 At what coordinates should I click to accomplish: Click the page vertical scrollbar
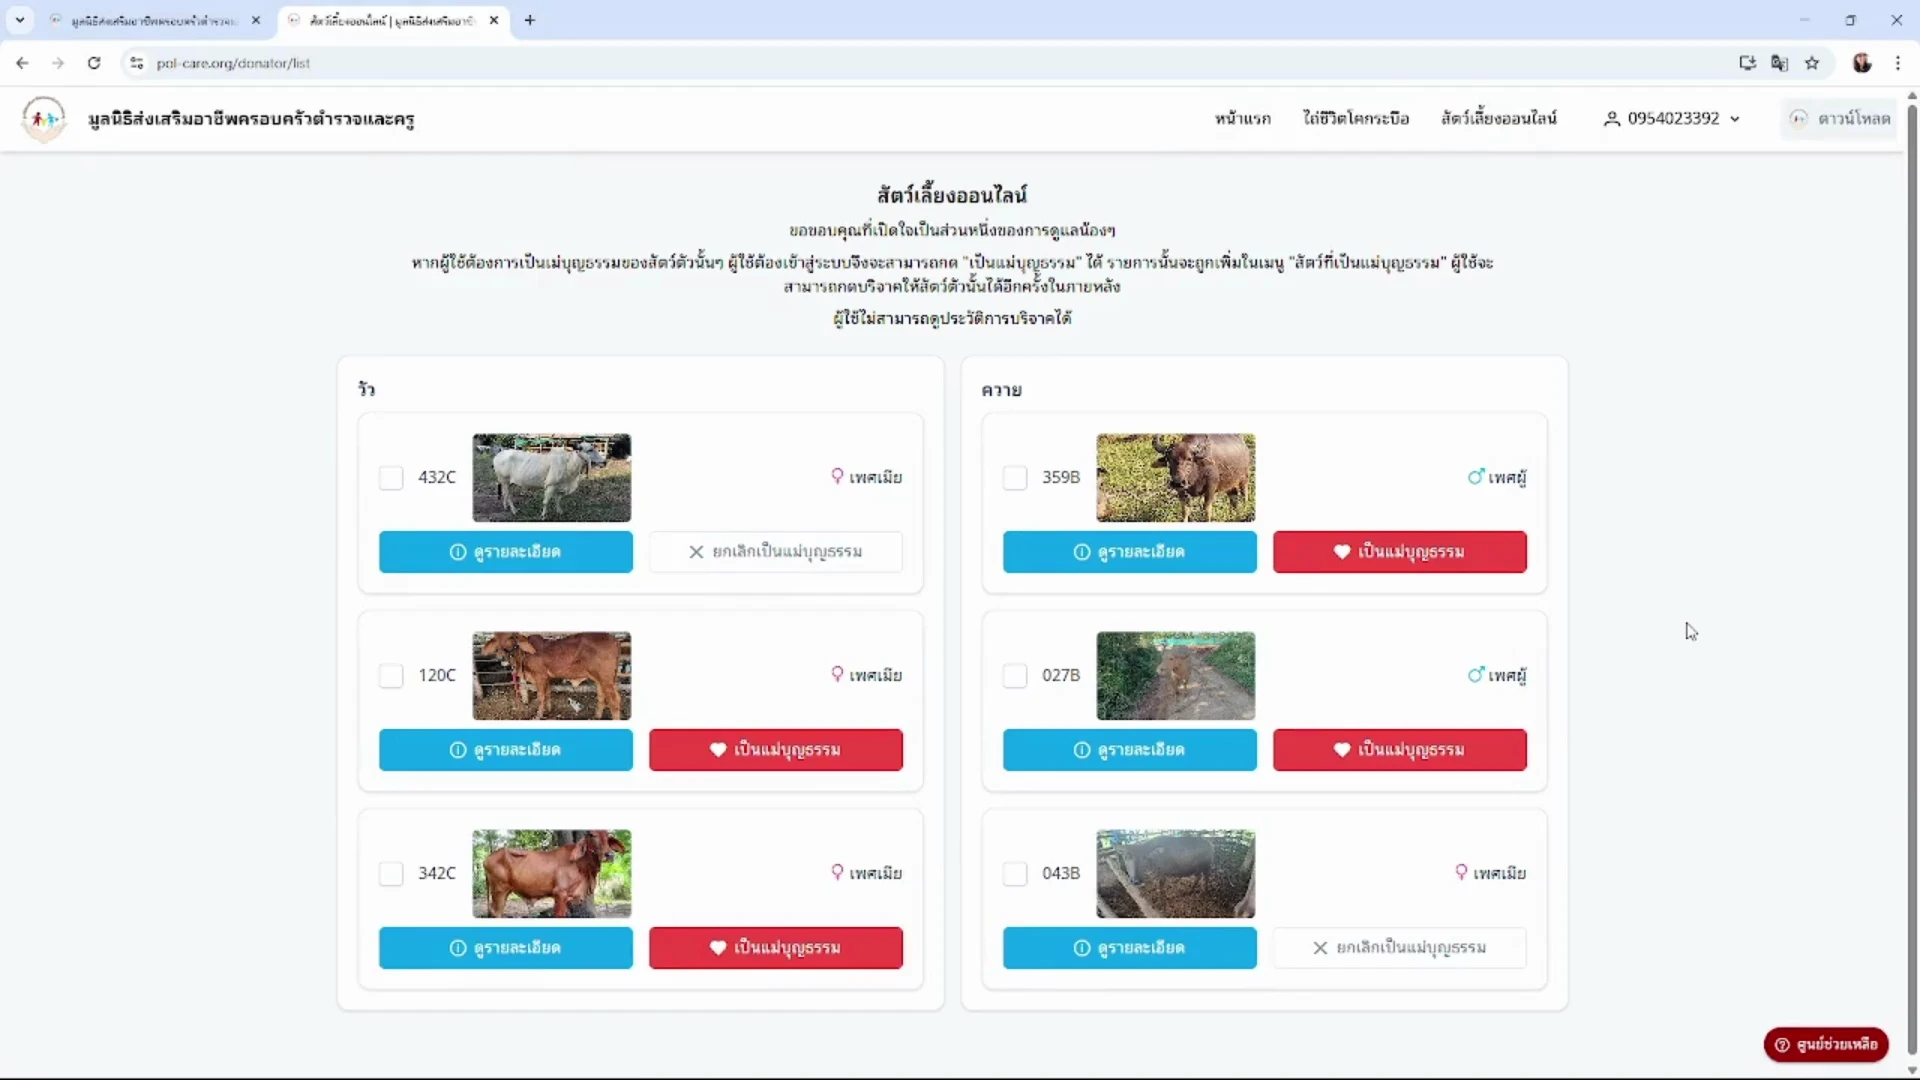[x=1912, y=580]
